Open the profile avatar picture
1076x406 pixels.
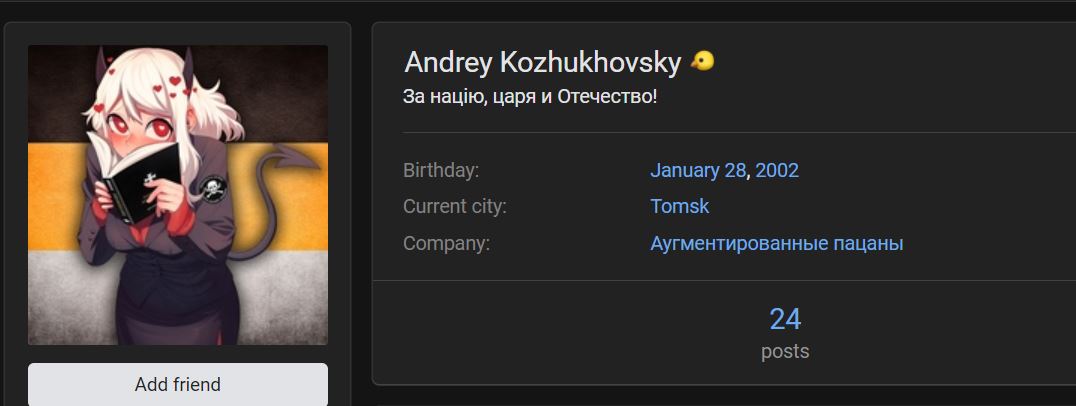(x=178, y=195)
